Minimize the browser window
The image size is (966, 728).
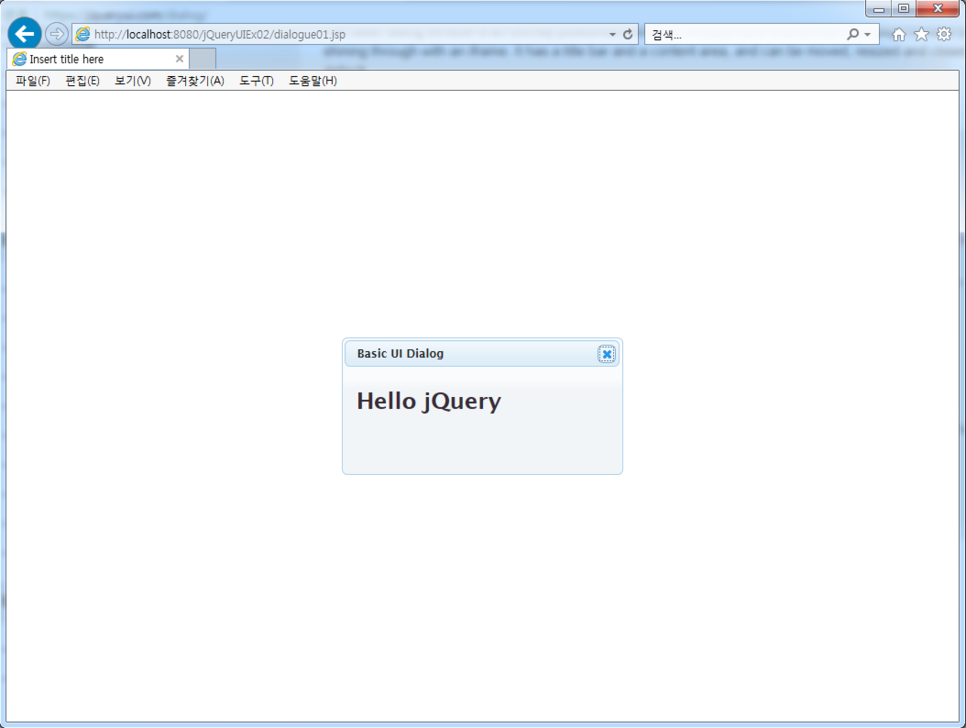click(879, 9)
